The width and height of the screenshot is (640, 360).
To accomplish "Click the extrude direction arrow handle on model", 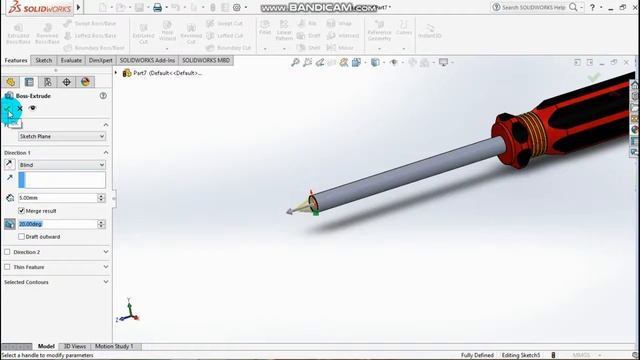I will point(289,211).
